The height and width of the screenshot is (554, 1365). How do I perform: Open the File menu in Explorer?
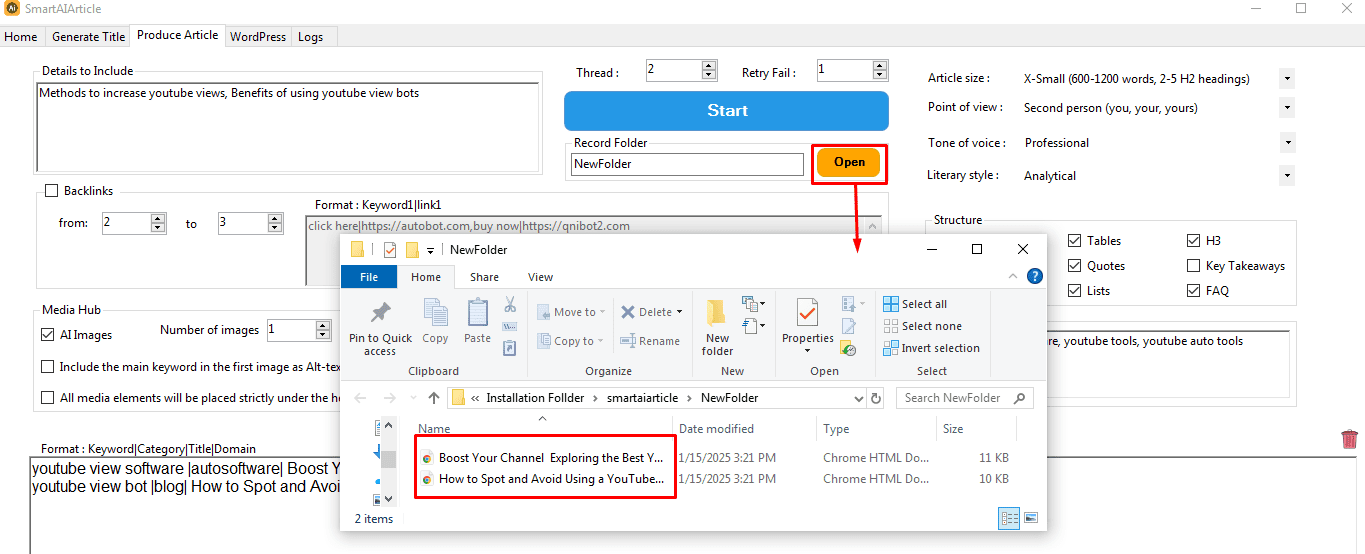[369, 277]
